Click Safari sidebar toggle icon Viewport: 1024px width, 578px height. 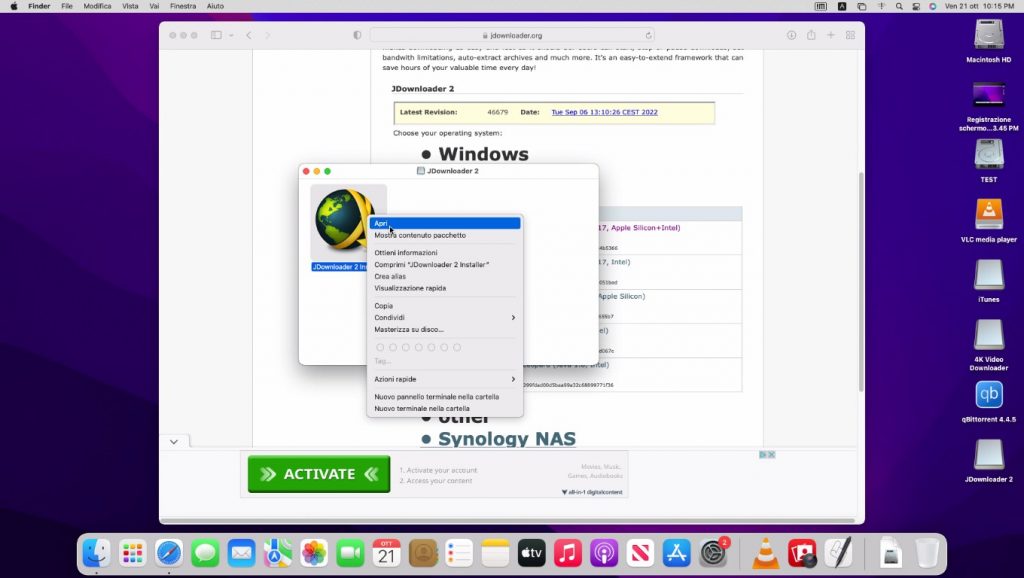[x=216, y=35]
